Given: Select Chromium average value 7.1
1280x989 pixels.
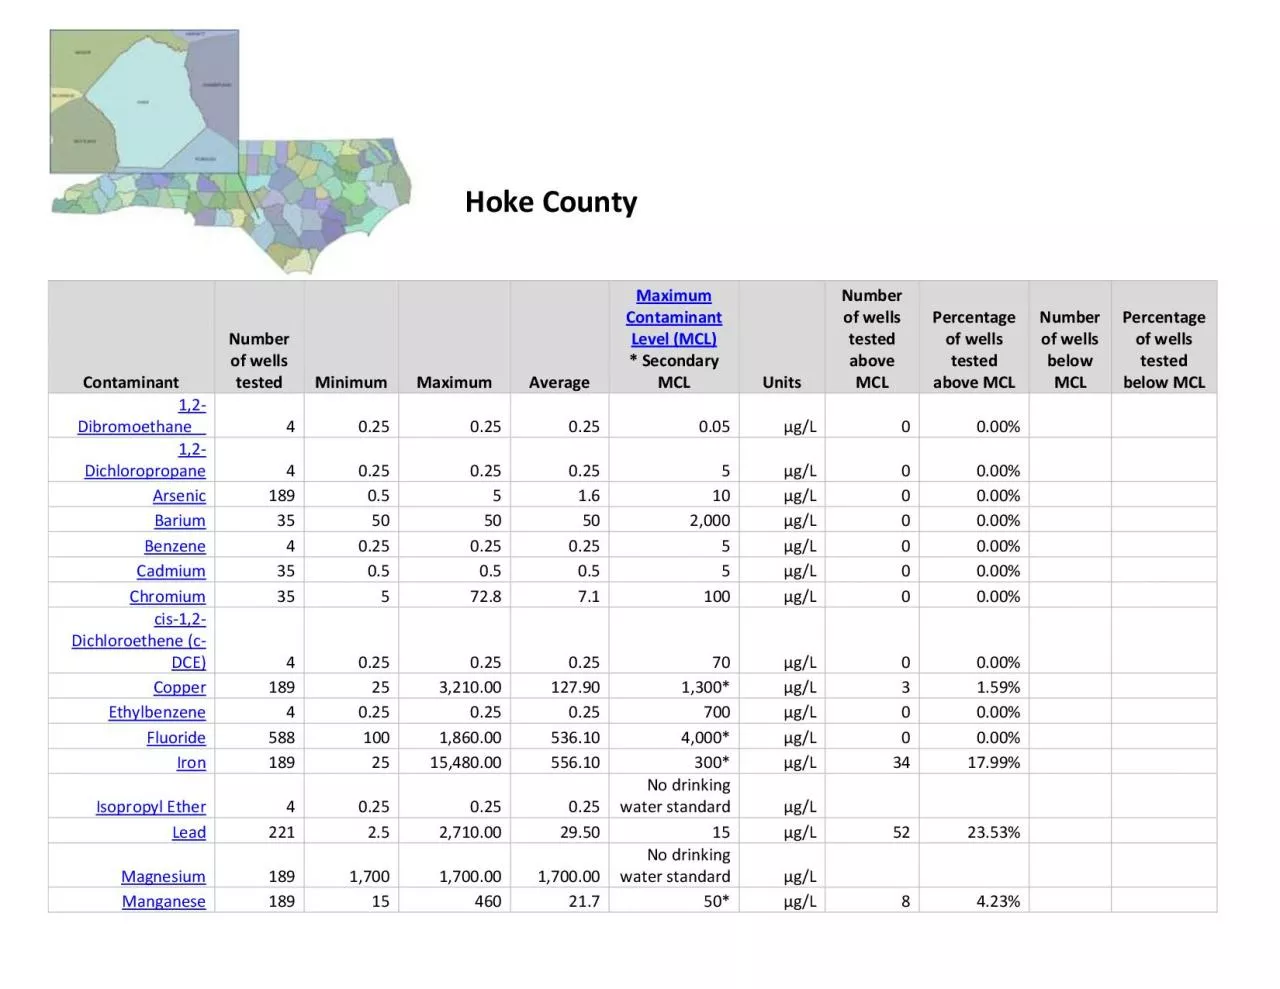Looking at the screenshot, I should [x=589, y=596].
